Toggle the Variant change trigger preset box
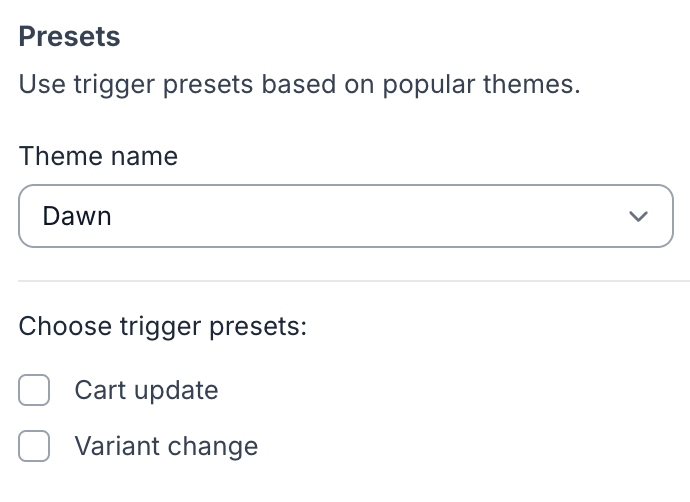 pyautogui.click(x=34, y=446)
